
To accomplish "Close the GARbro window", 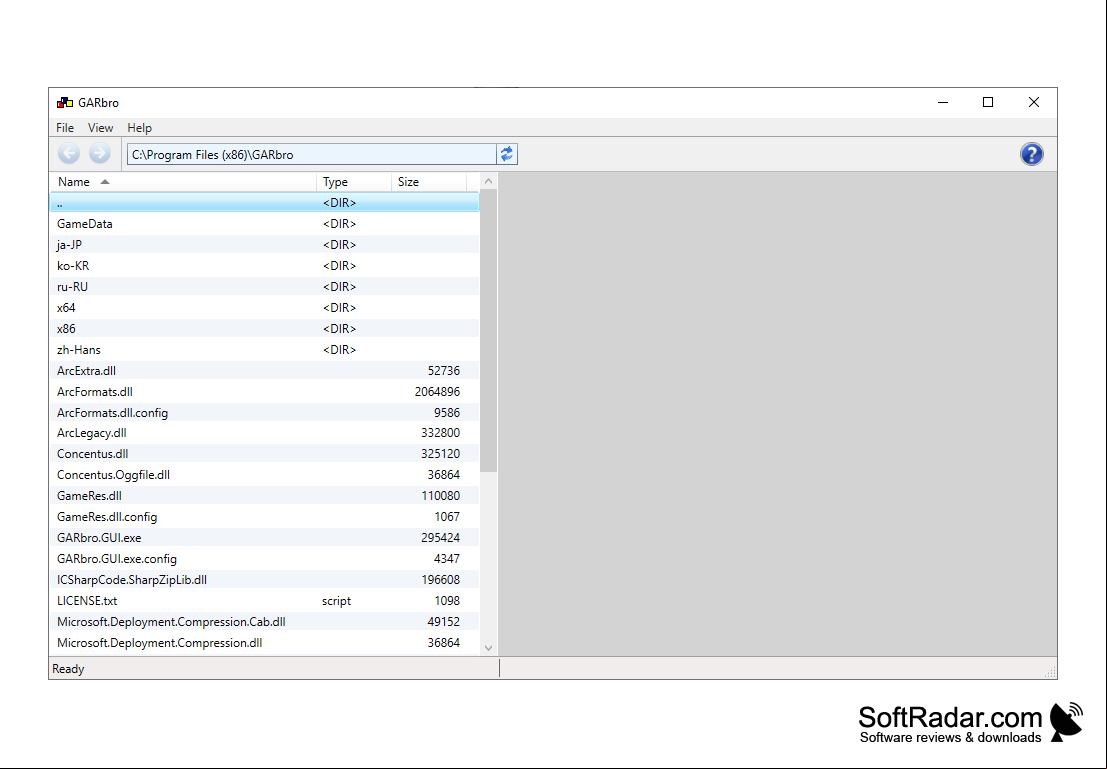I will pyautogui.click(x=1034, y=102).
